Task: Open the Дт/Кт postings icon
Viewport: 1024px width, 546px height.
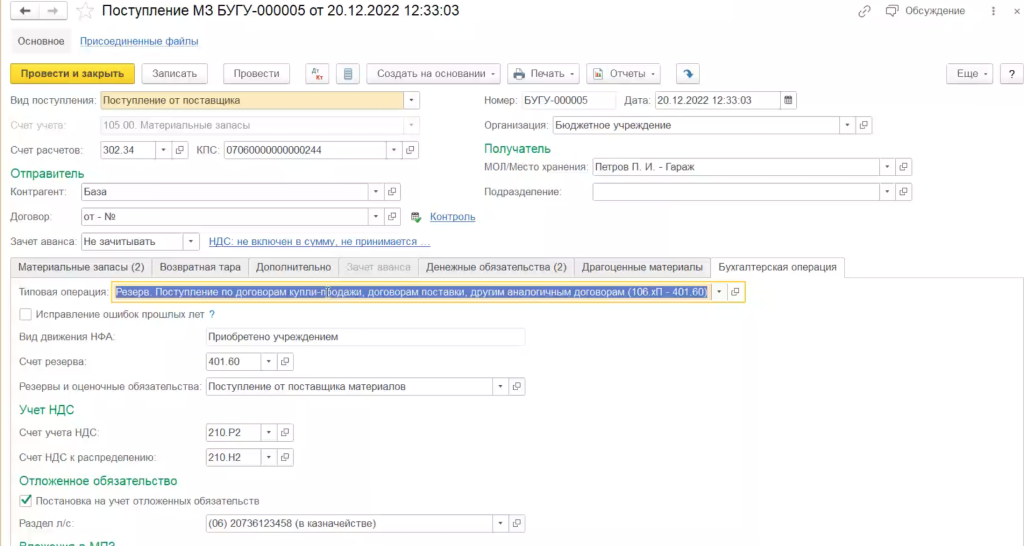Action: [316, 74]
